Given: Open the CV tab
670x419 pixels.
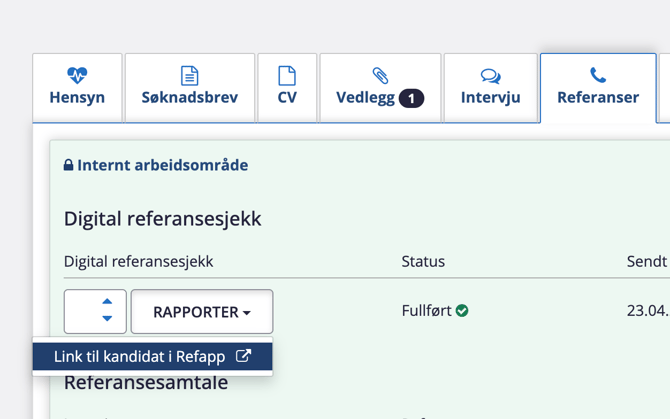Looking at the screenshot, I should click(x=287, y=88).
